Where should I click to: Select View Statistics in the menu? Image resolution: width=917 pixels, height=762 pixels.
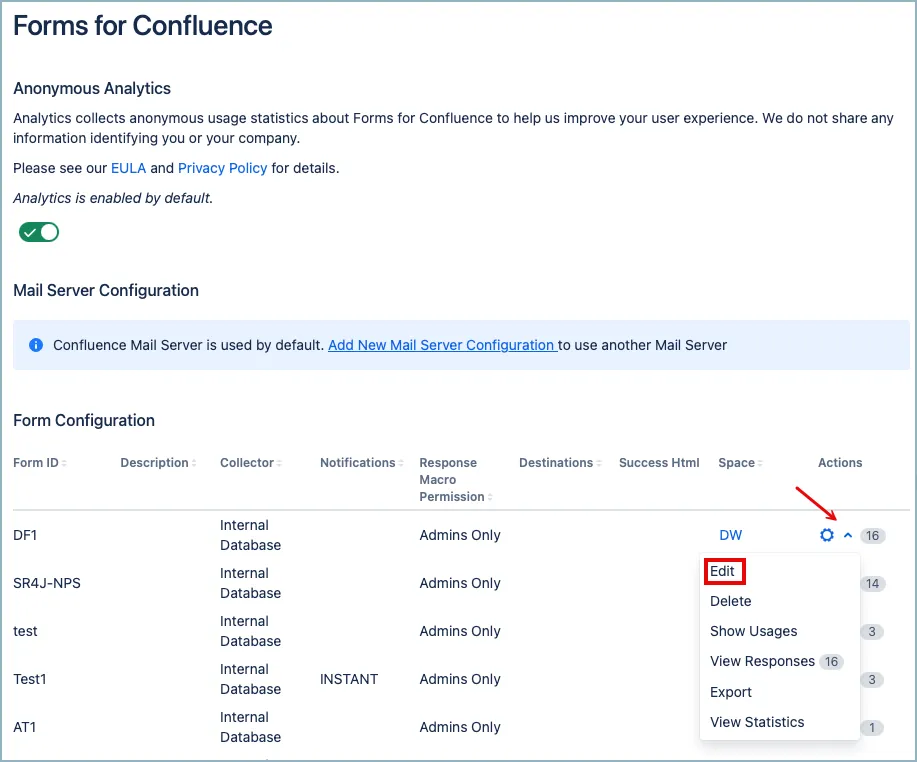point(757,722)
